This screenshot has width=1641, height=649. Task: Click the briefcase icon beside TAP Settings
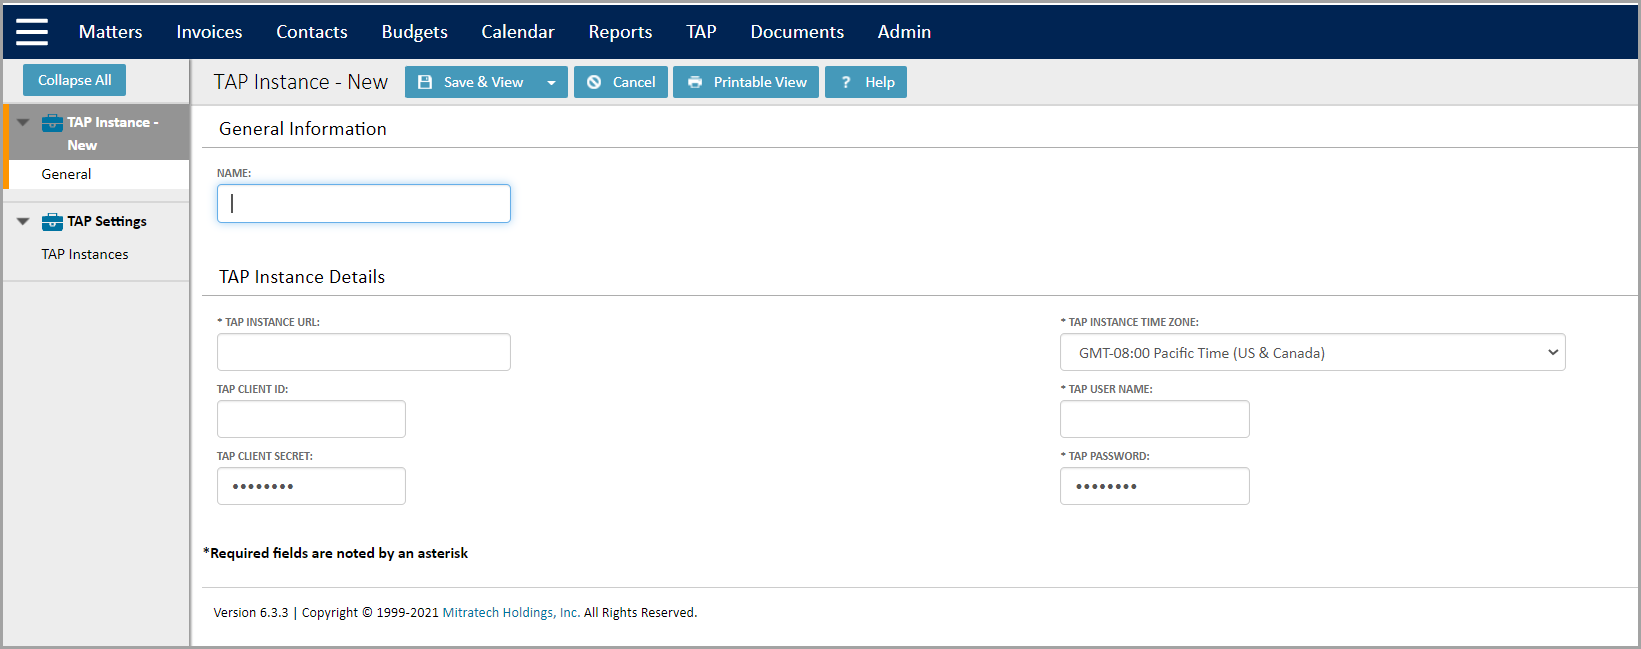pyautogui.click(x=52, y=222)
